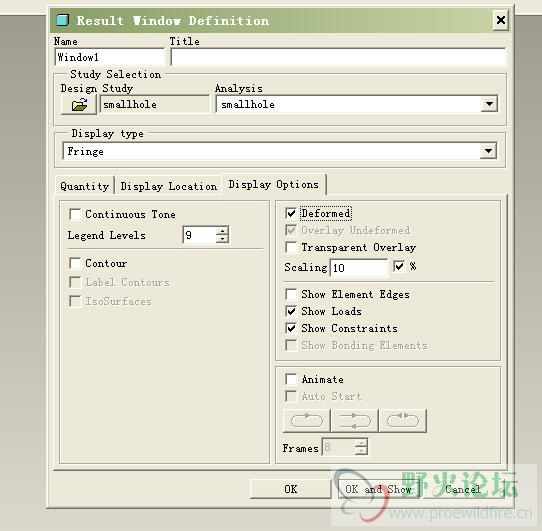The height and width of the screenshot is (531, 542).
Task: Open the Design Study folder browse icon
Action: [x=79, y=105]
